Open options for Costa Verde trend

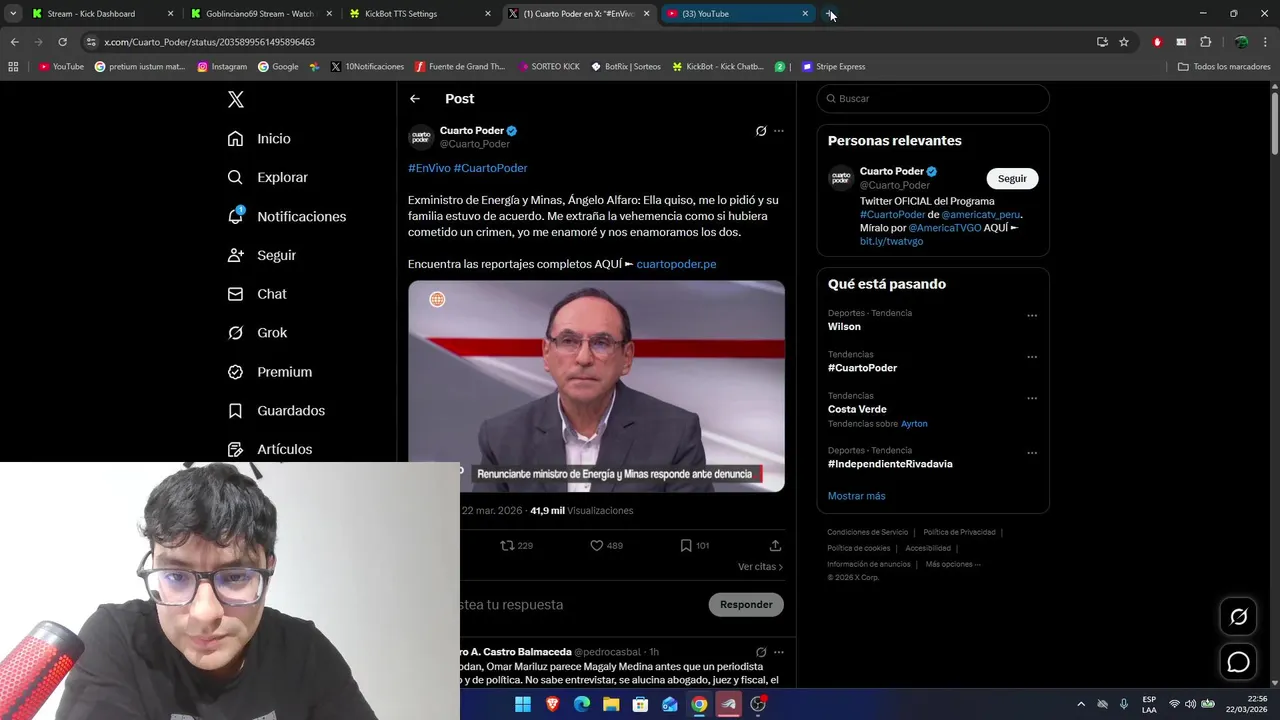1032,398
